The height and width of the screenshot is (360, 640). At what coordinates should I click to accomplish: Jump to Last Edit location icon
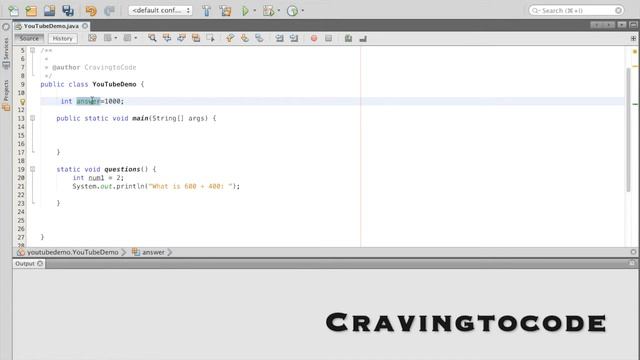[x=92, y=38]
